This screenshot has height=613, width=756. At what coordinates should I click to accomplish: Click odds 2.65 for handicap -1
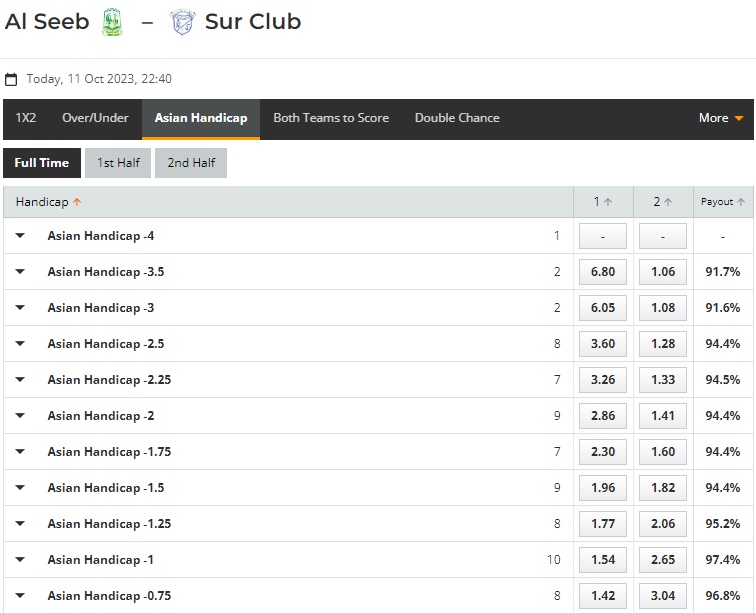663,560
